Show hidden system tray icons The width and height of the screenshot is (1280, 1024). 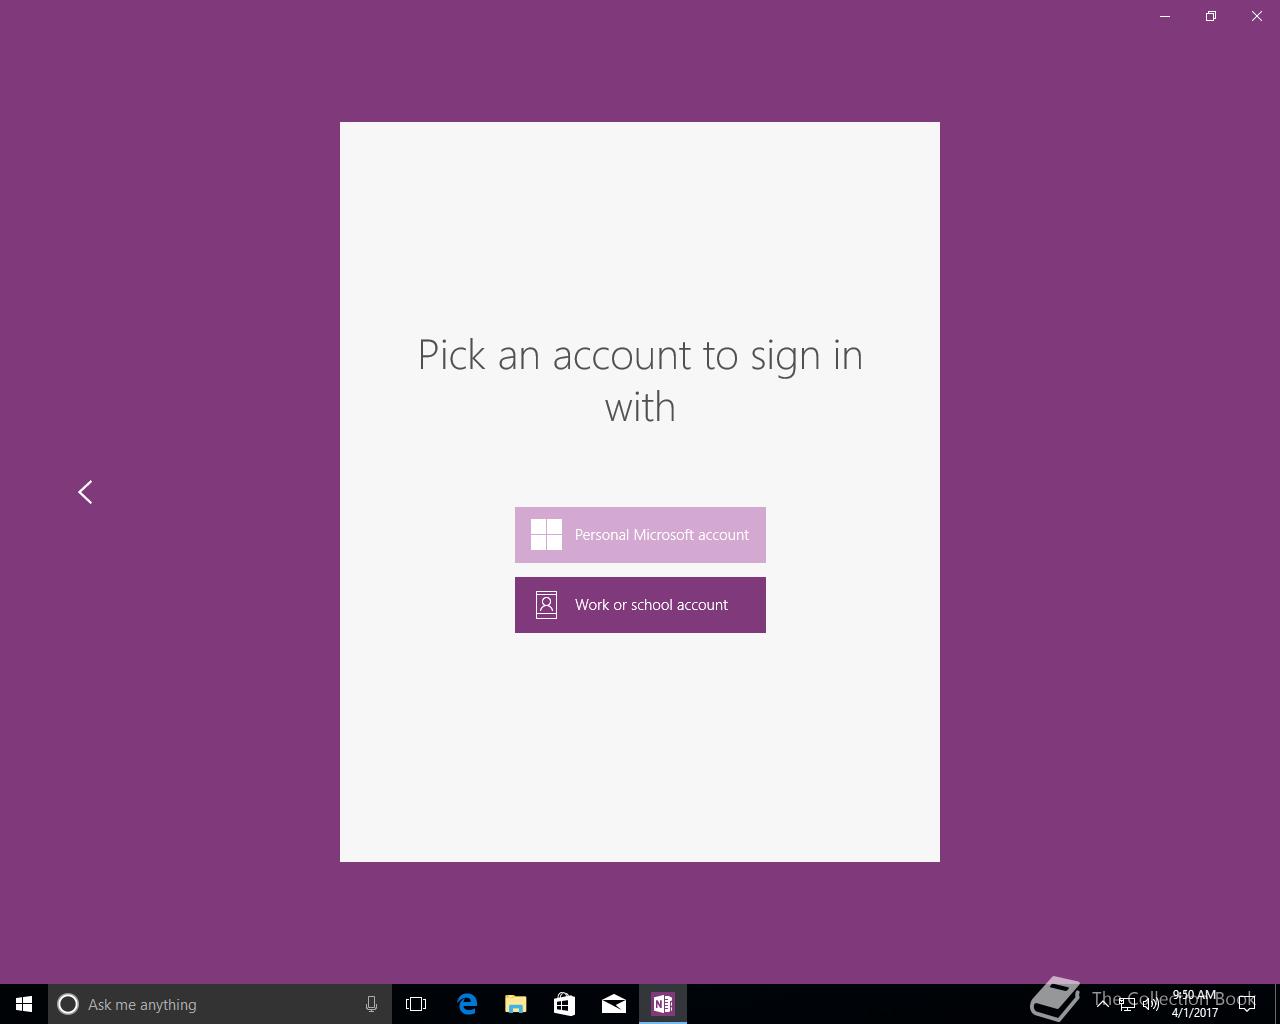point(1102,1004)
